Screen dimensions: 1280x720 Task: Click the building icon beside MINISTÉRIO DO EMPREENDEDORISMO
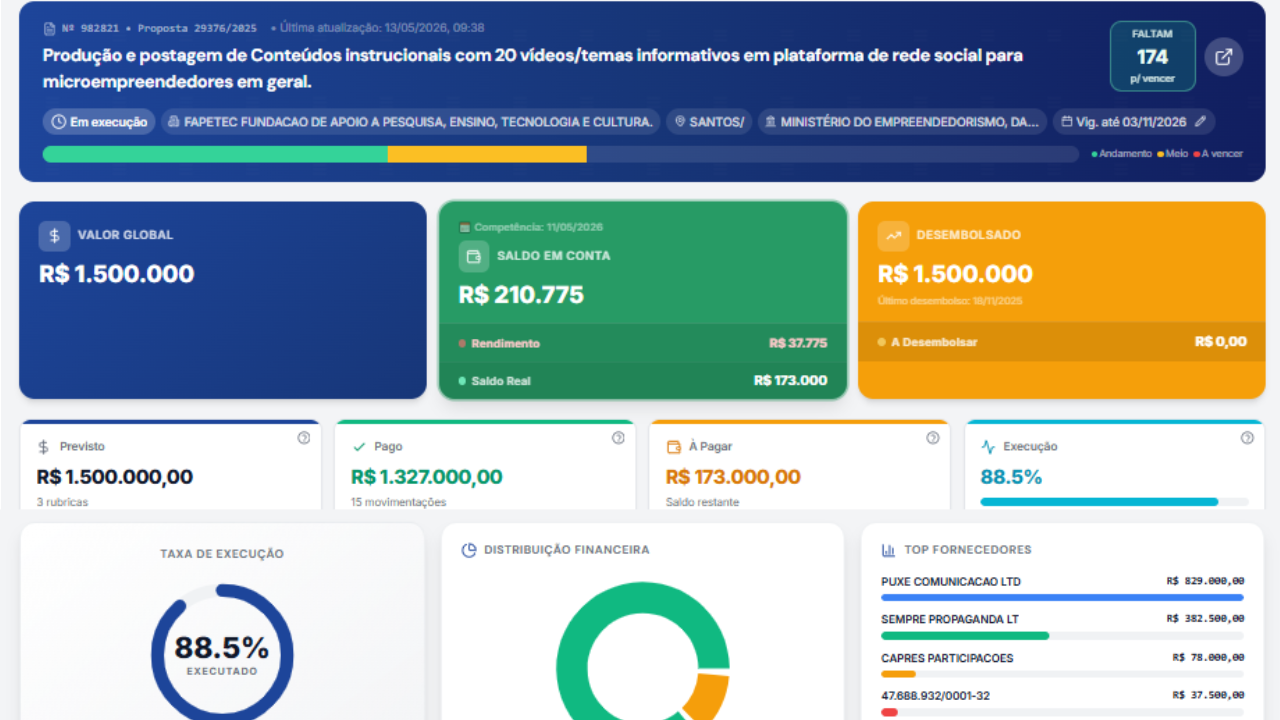(x=770, y=122)
